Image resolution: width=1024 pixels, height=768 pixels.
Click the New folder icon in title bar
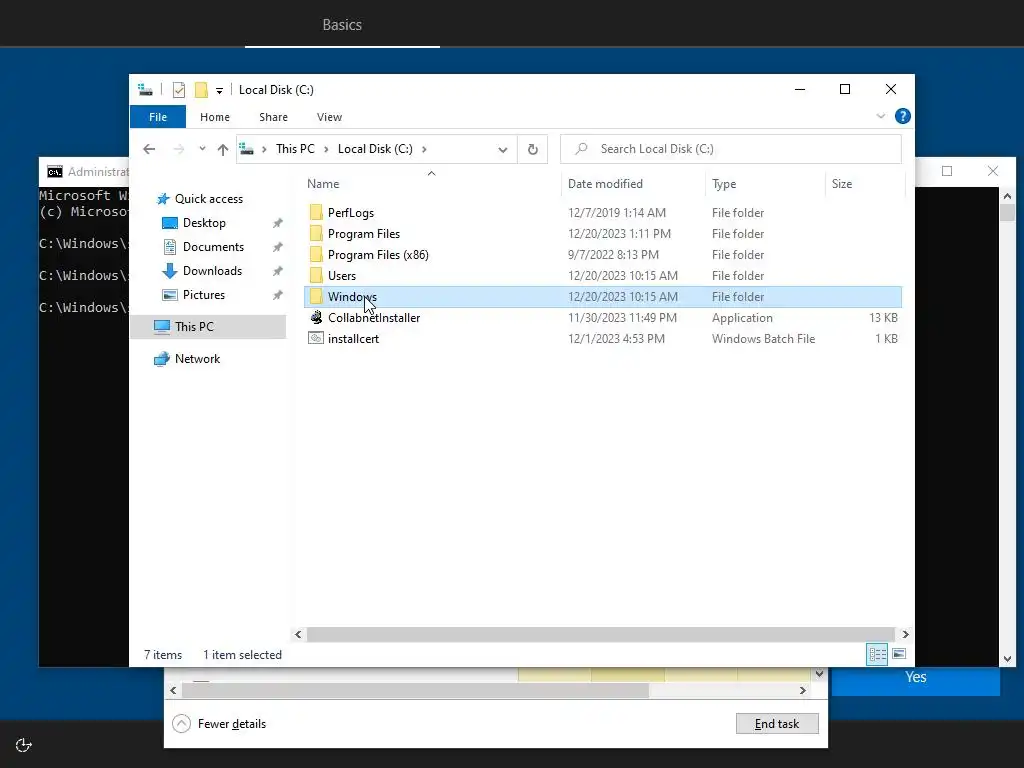click(x=201, y=90)
